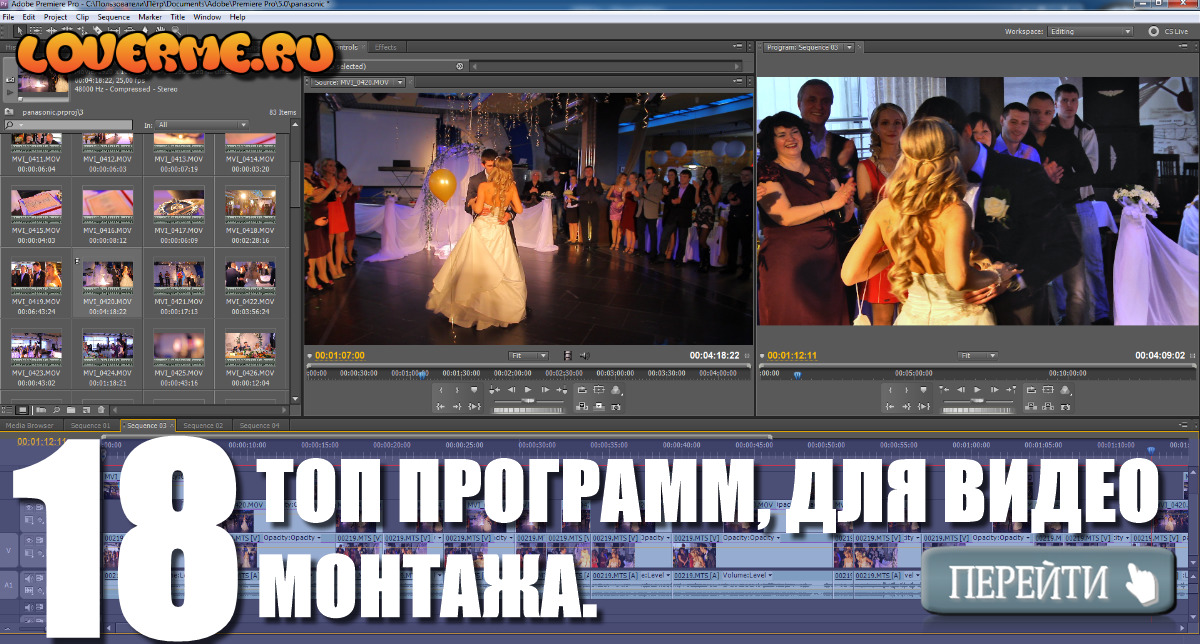Create New Bin in Project panel
Image resolution: width=1200 pixels, height=644 pixels.
click(x=71, y=410)
